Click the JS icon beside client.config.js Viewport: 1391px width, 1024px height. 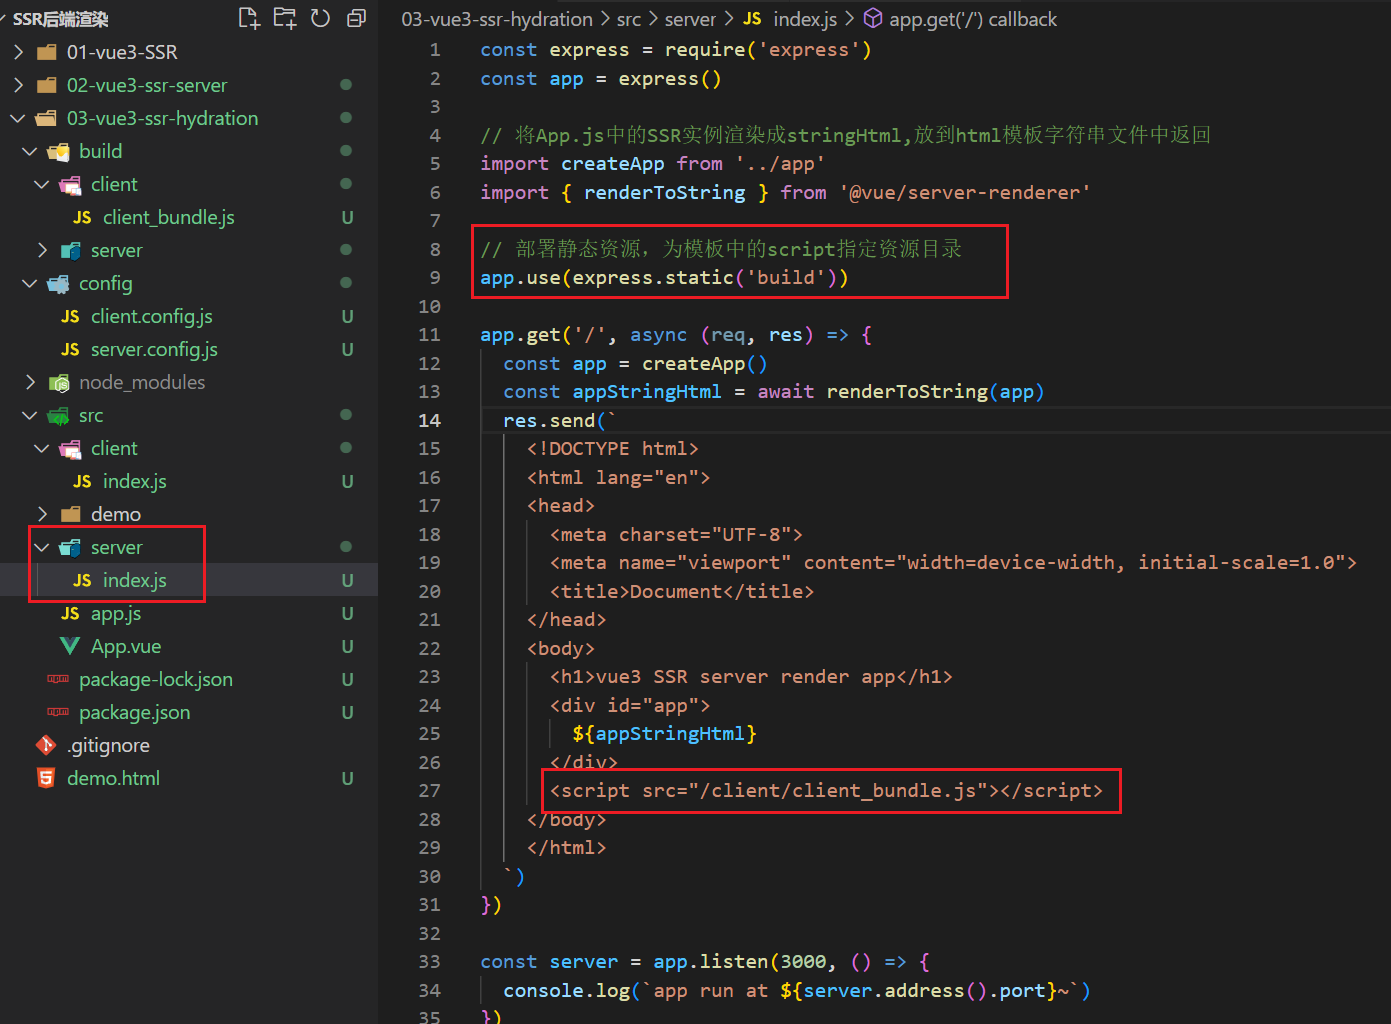click(70, 316)
